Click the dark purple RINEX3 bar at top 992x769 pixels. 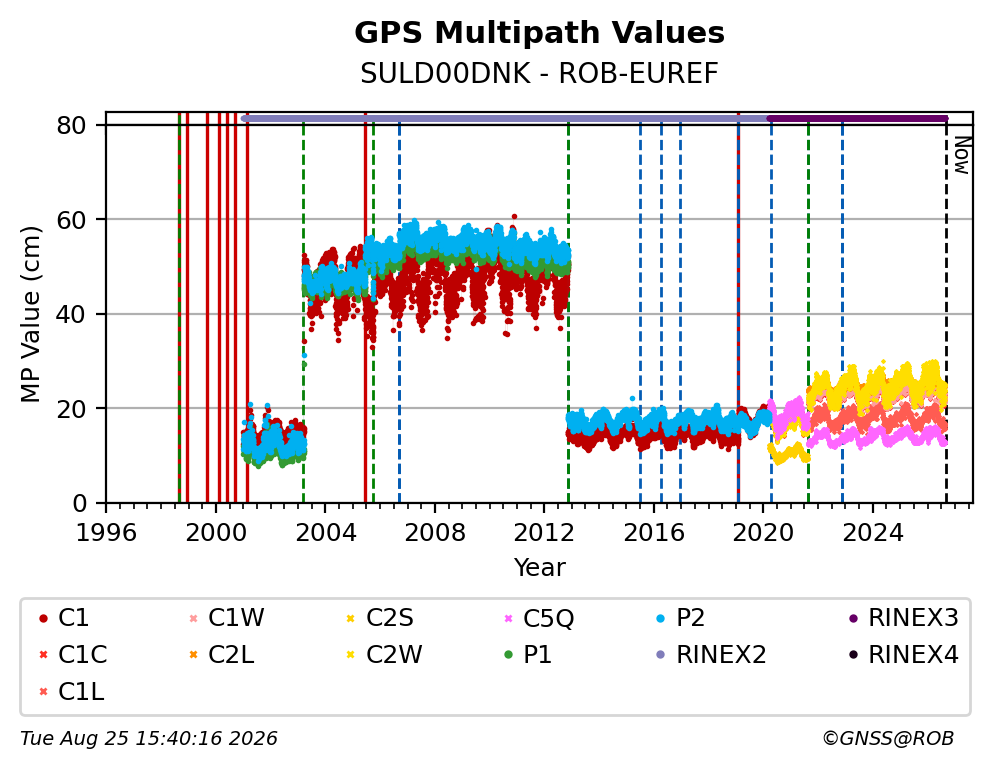[x=858, y=119]
